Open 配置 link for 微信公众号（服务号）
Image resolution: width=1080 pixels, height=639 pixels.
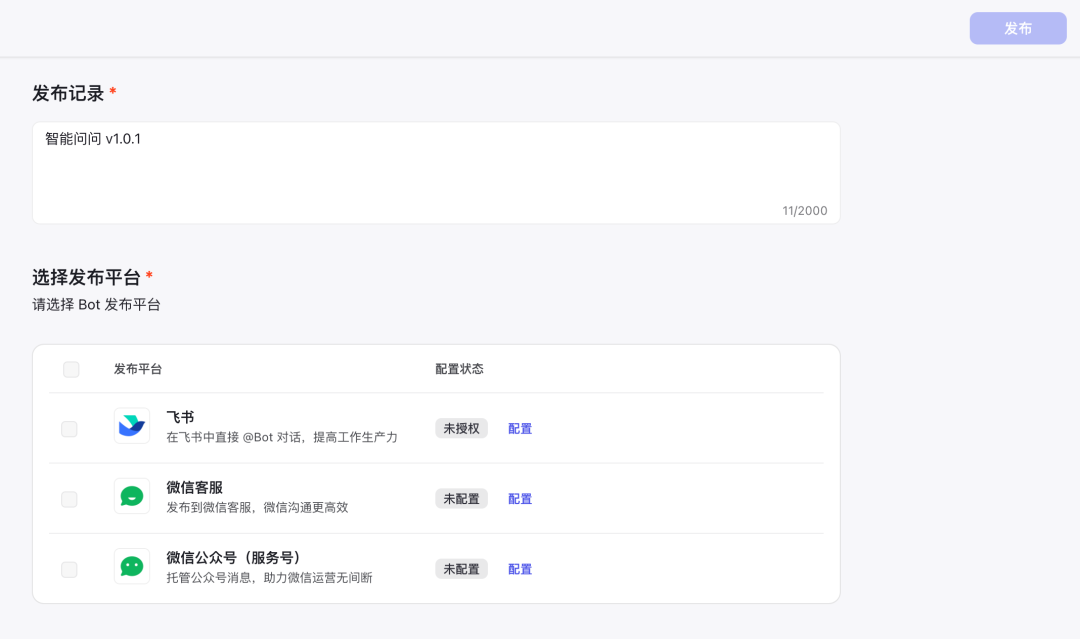pos(520,569)
